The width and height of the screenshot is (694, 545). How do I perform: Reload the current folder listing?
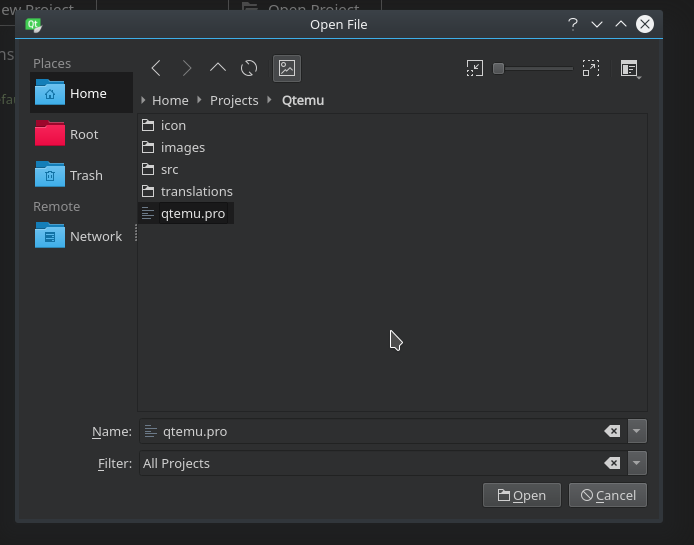tap(249, 68)
